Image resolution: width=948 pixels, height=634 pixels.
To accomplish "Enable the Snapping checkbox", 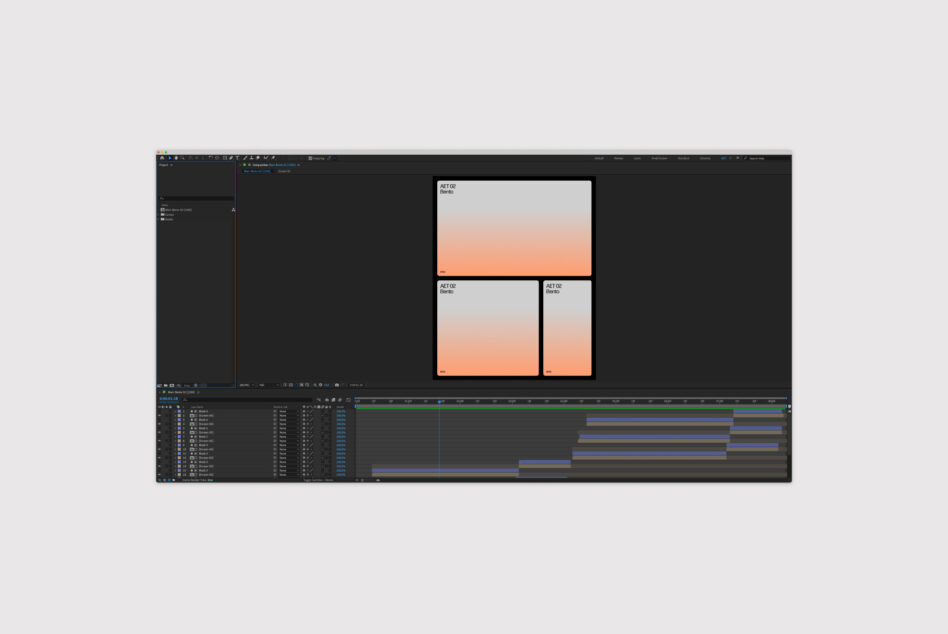I will point(310,158).
